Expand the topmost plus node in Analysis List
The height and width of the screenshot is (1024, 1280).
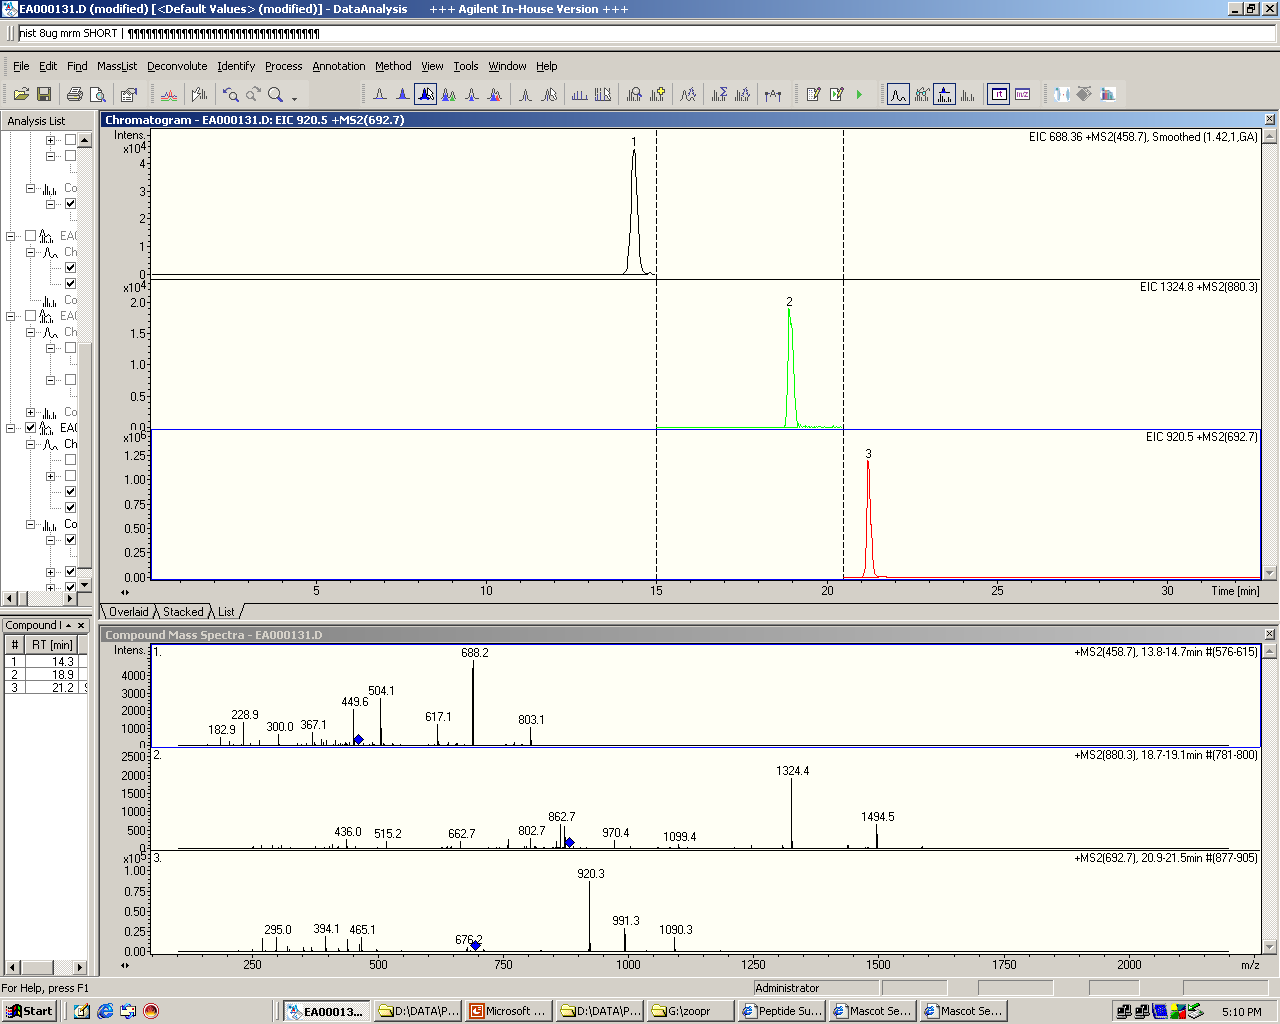(50, 140)
